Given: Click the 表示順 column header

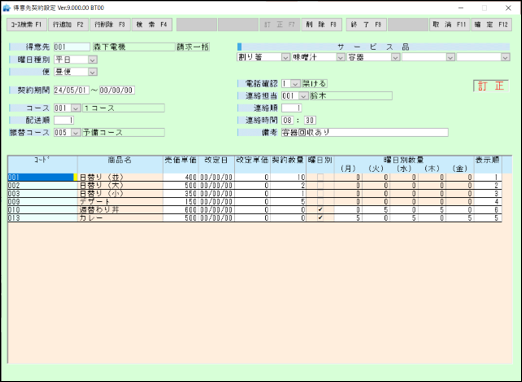Looking at the screenshot, I should [x=487, y=160].
